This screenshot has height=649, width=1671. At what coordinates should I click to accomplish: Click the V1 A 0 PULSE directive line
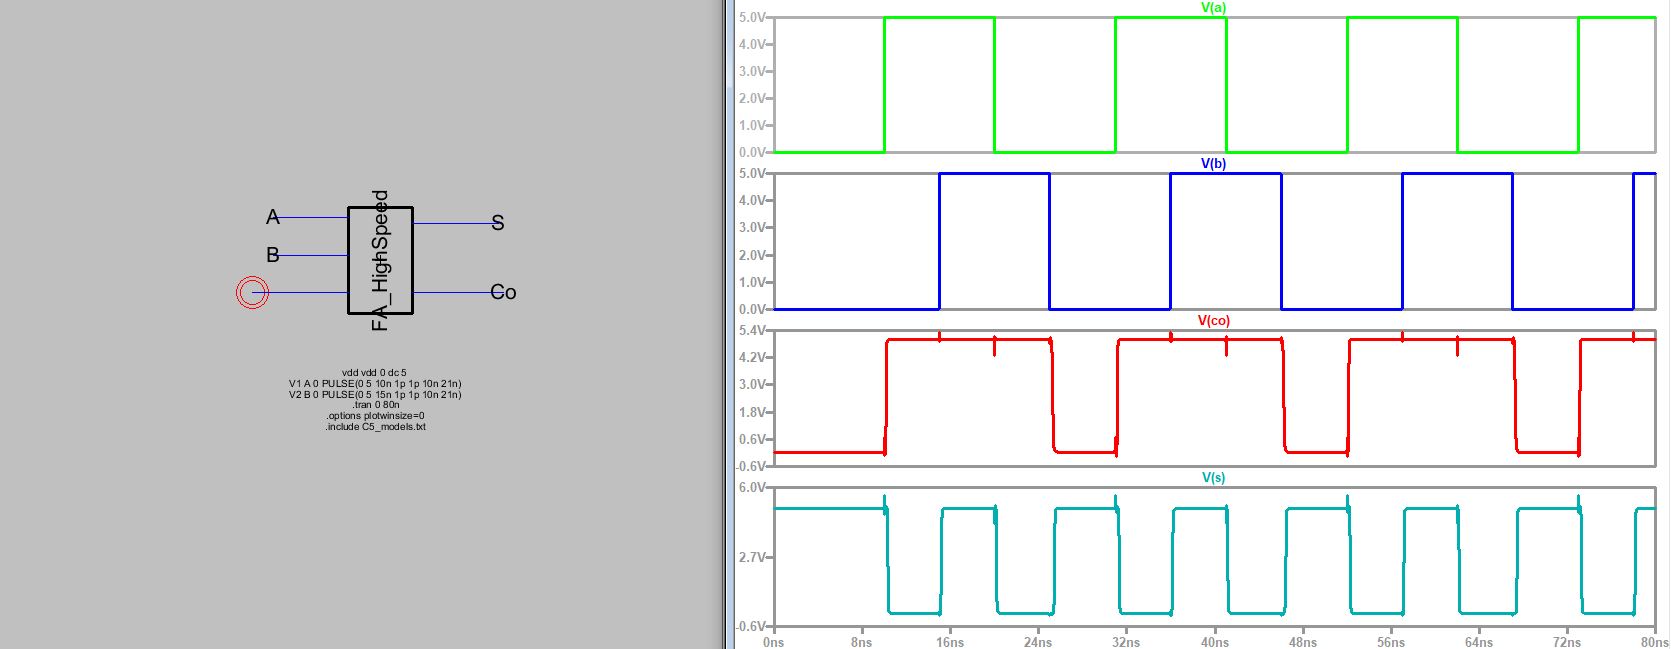pos(375,383)
